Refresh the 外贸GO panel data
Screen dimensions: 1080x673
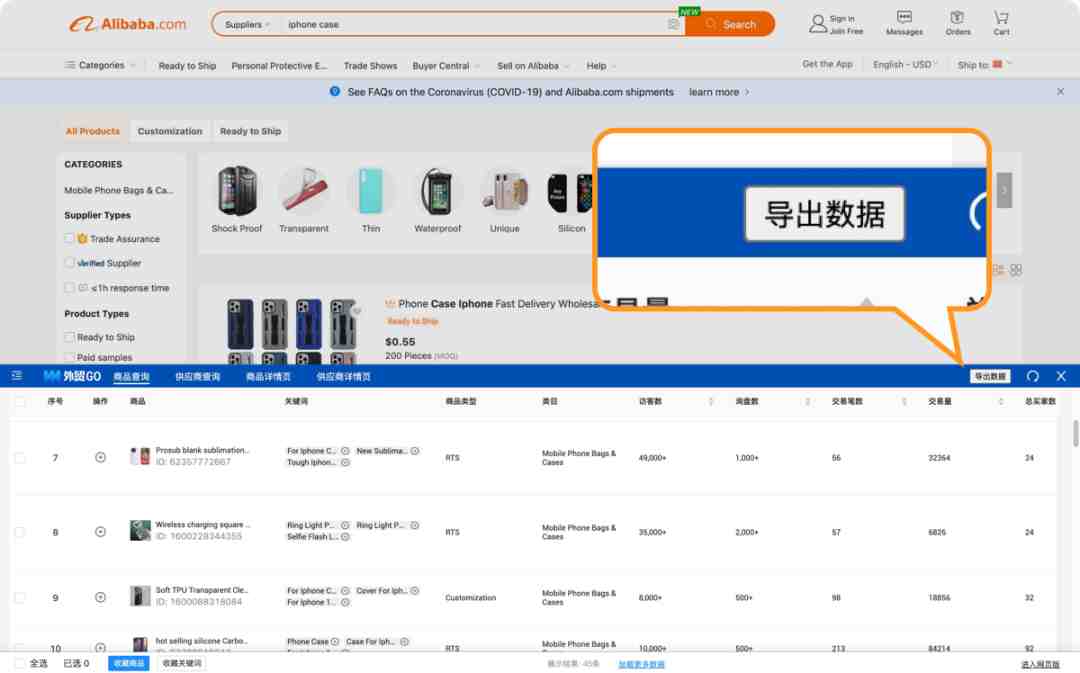point(1032,376)
